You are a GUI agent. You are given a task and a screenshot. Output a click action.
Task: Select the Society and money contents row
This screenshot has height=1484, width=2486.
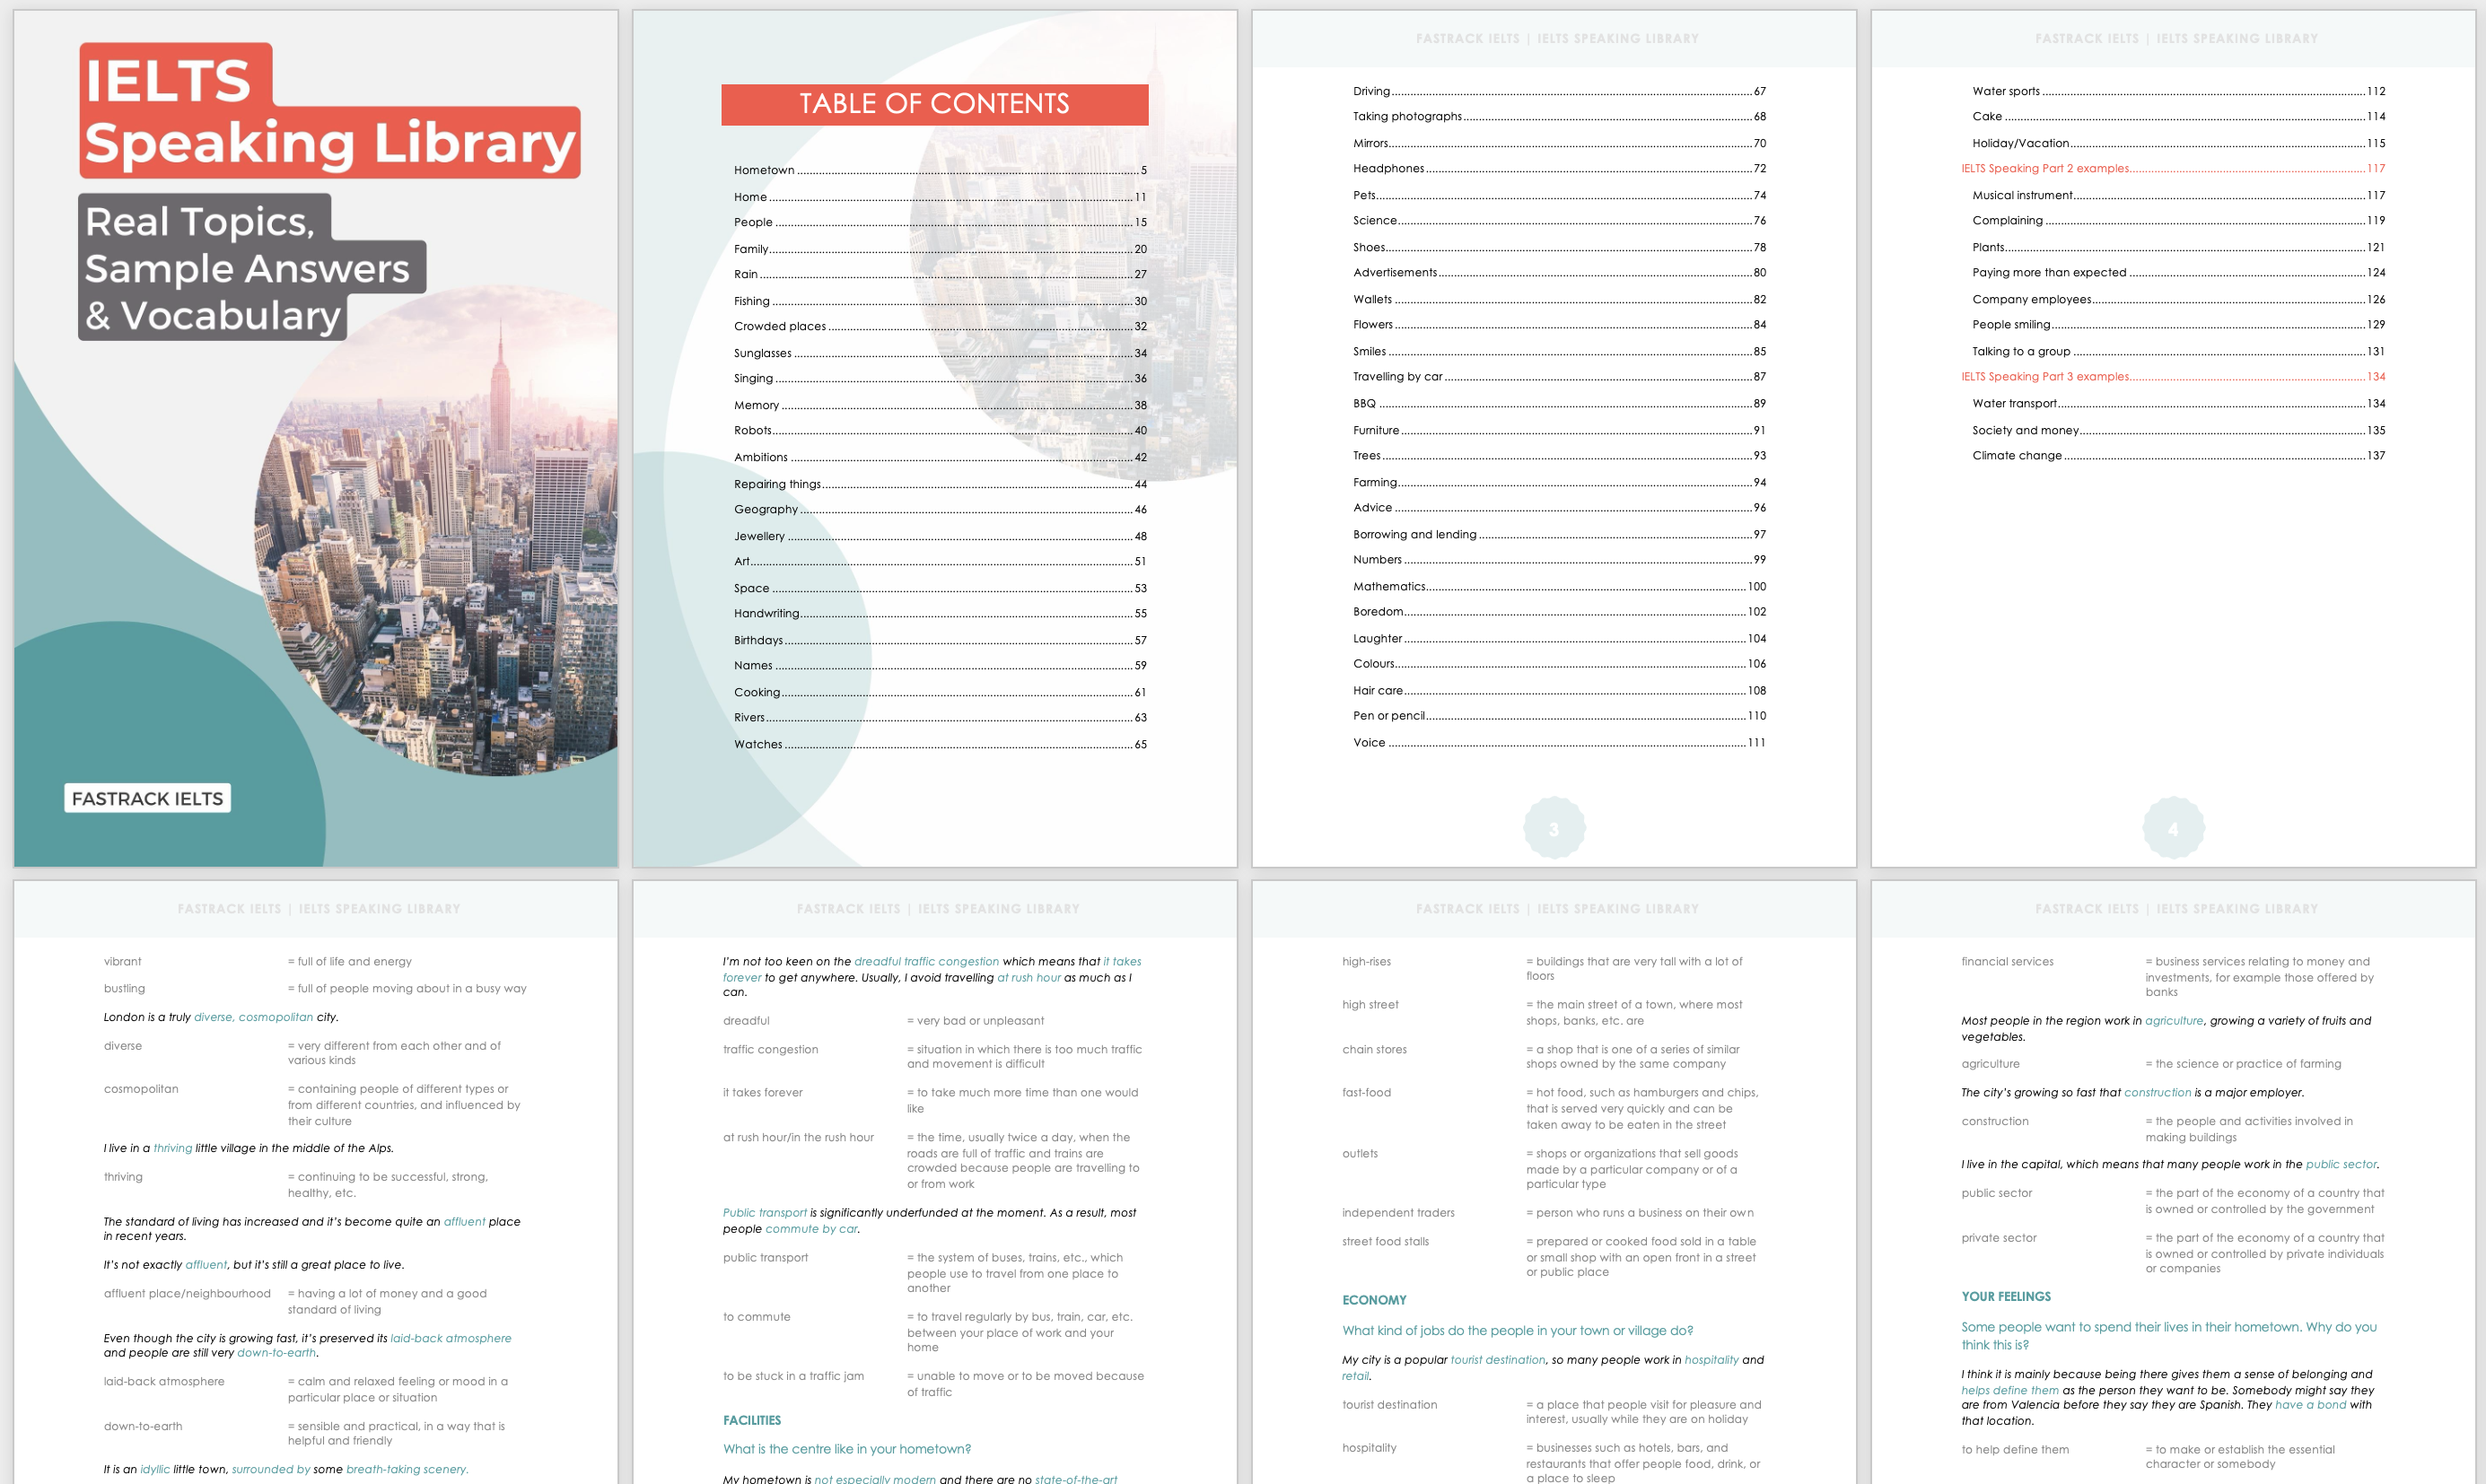coord(2178,430)
